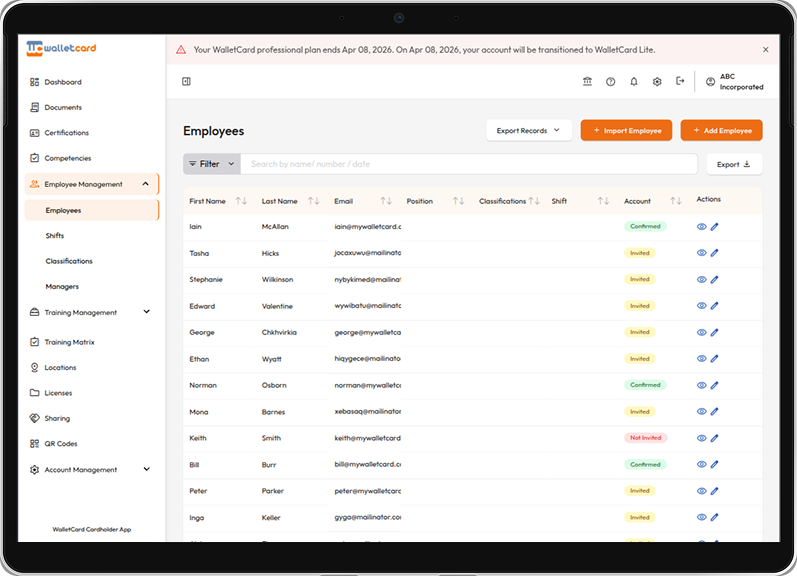Edit Edward Valentine with pencil icon

click(x=714, y=306)
